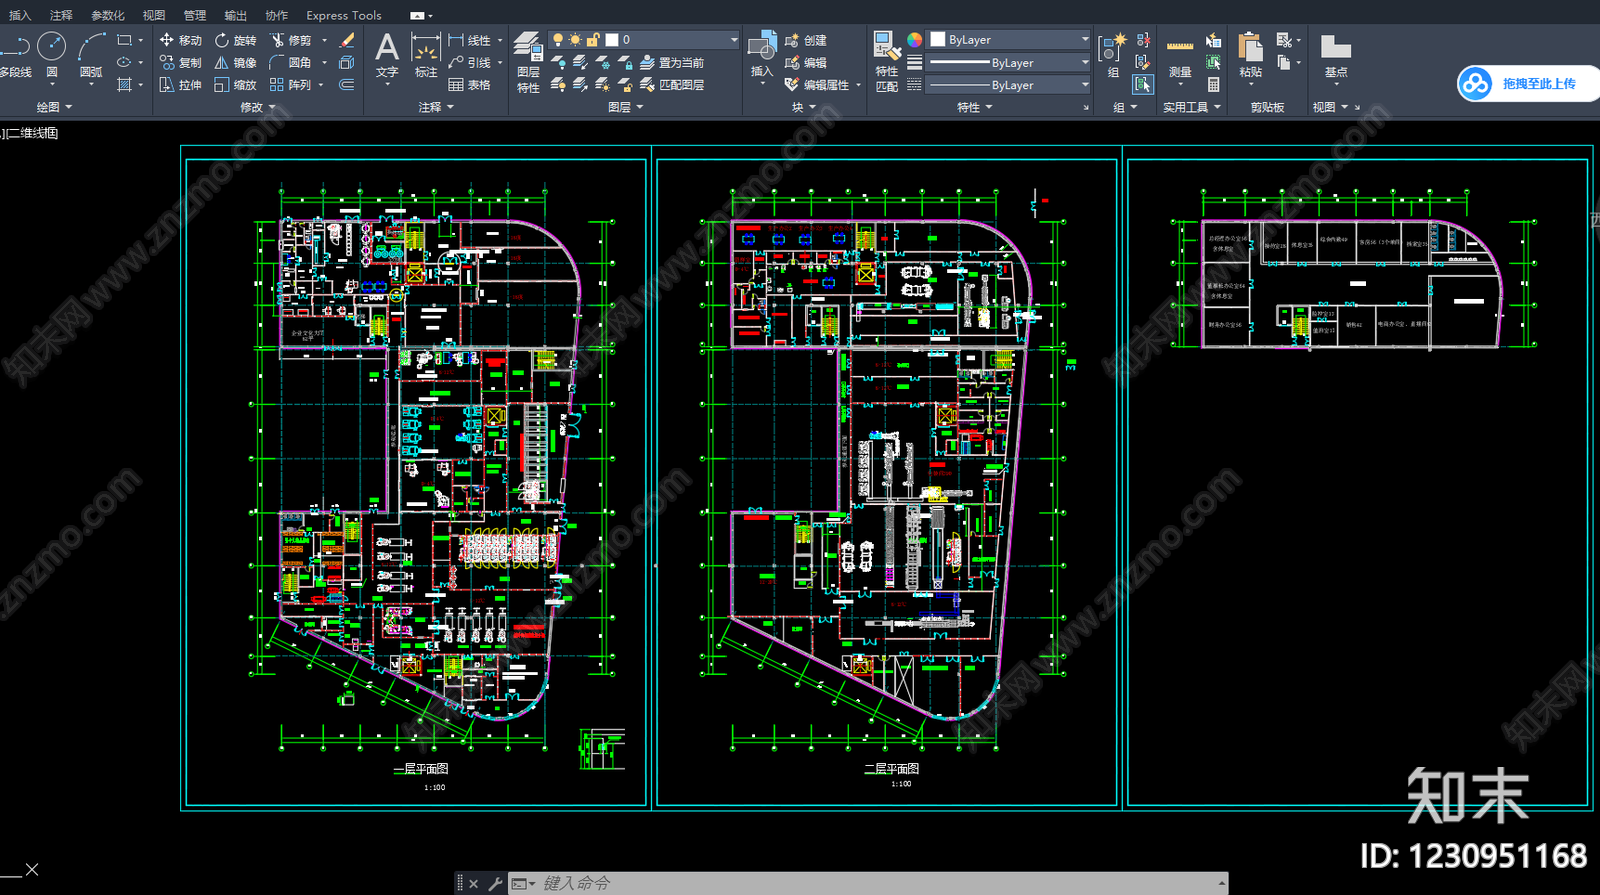This screenshot has width=1600, height=895.
Task: Activate the Move (移动) tool
Action: click(180, 40)
